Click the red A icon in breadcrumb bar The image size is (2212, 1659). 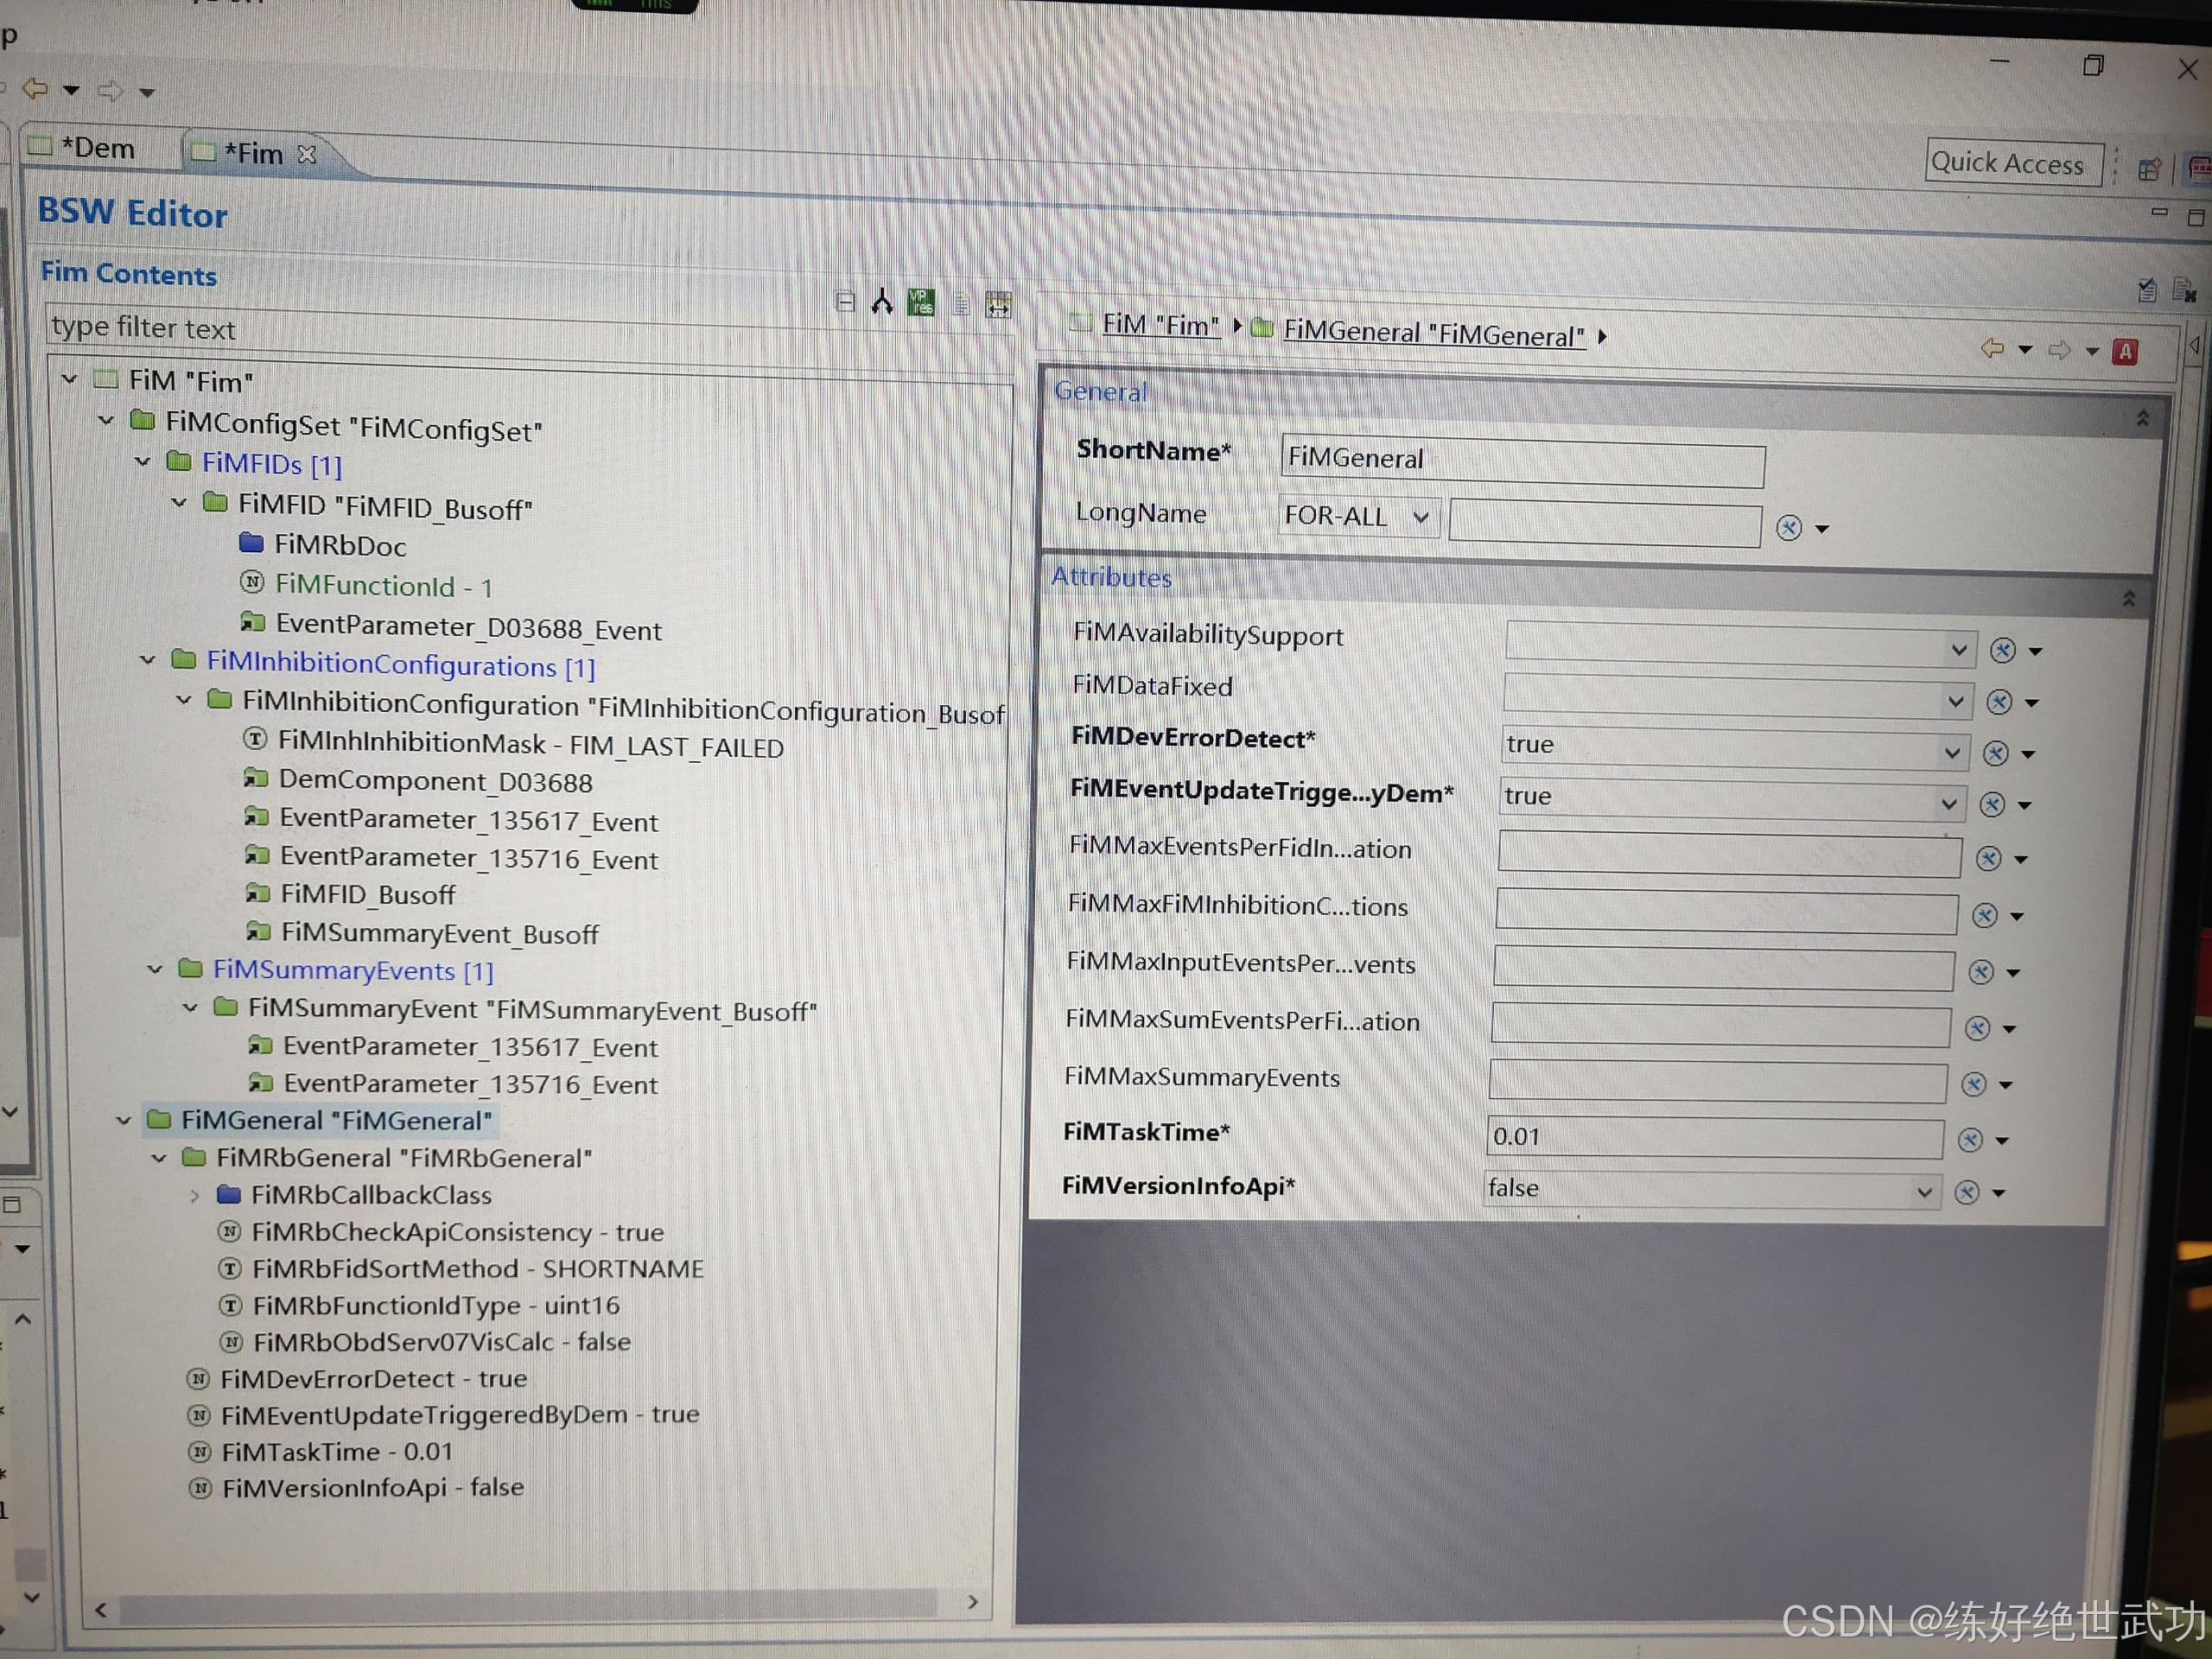pos(2125,352)
